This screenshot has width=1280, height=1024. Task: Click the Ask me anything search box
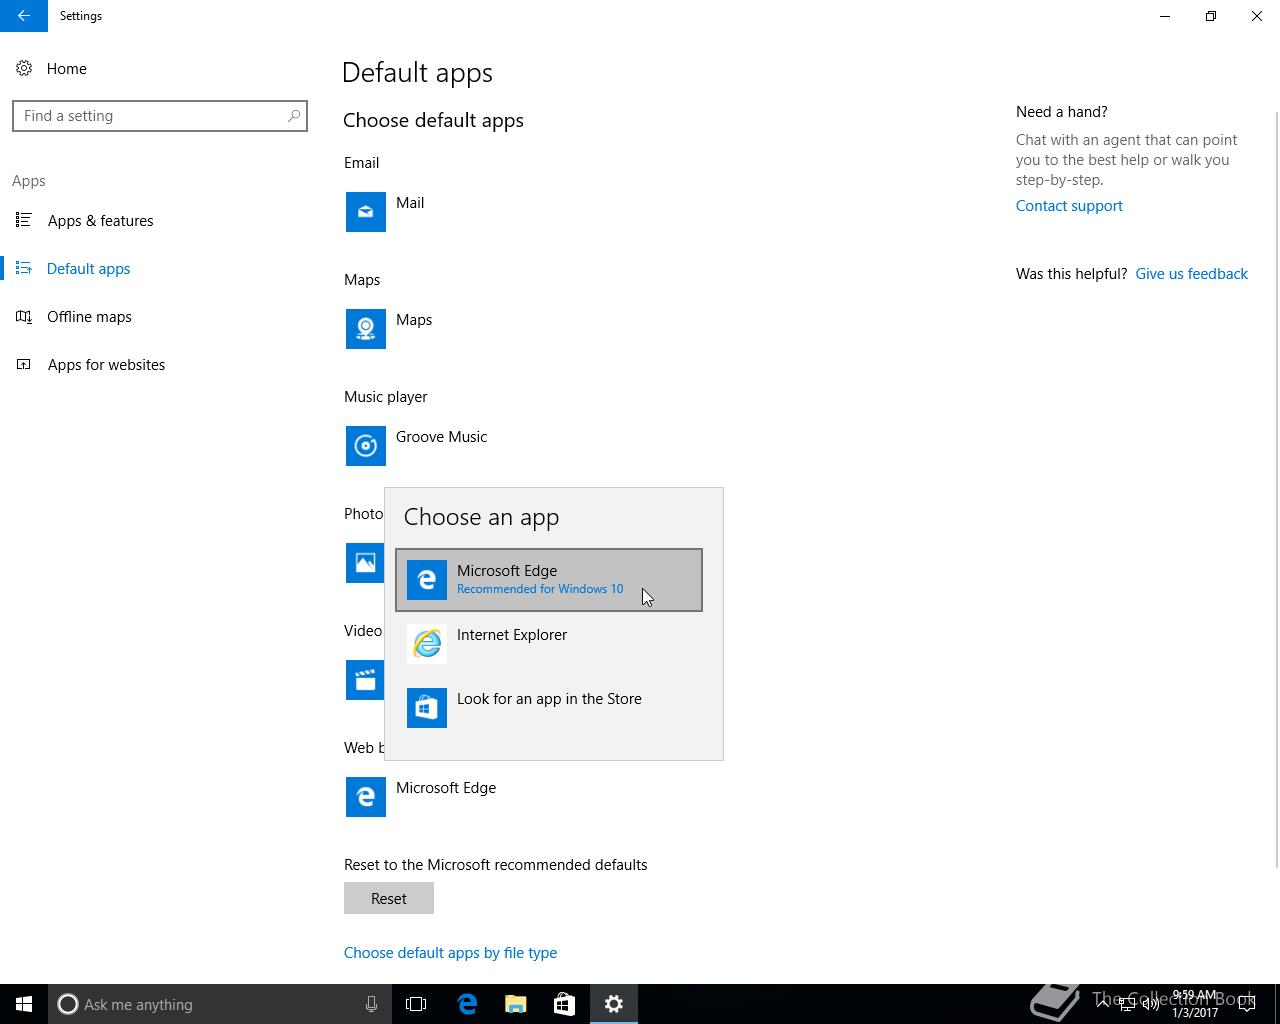coord(220,1004)
